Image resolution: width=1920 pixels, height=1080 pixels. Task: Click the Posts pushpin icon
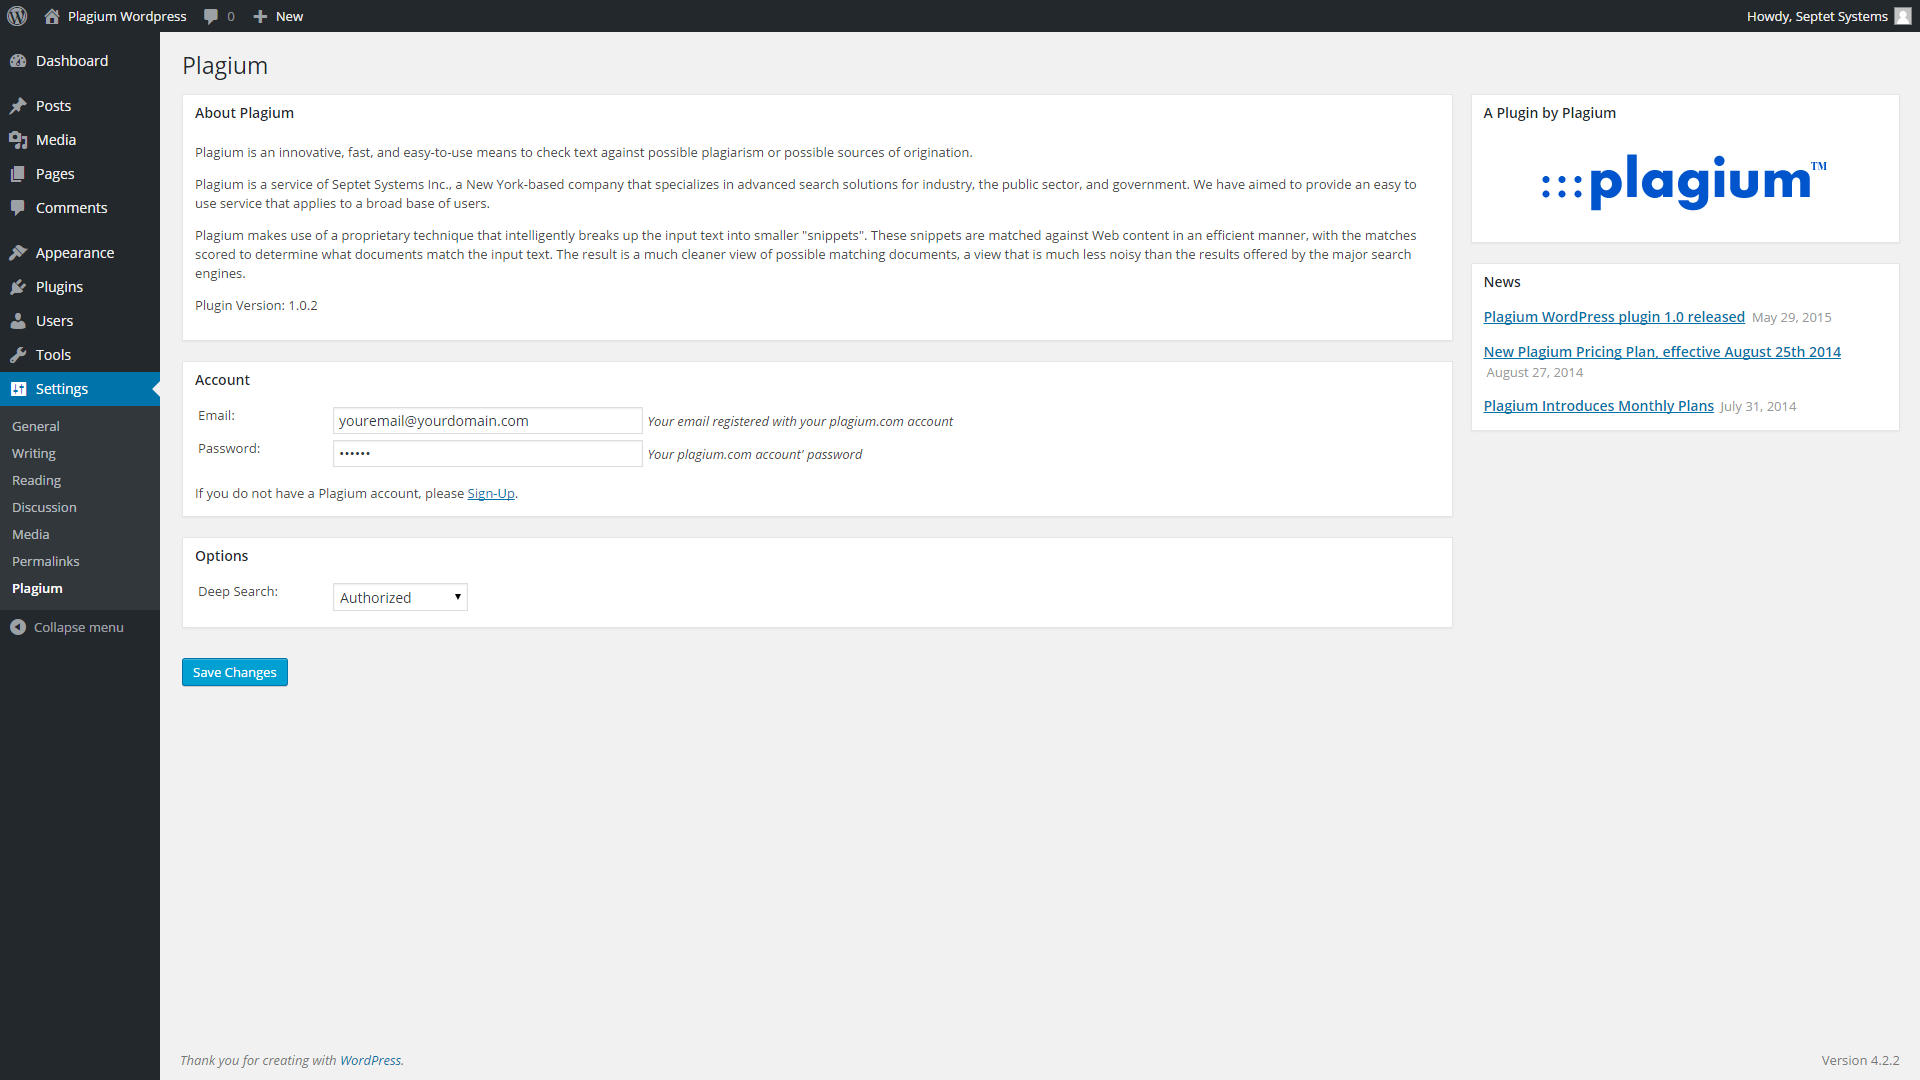click(18, 106)
